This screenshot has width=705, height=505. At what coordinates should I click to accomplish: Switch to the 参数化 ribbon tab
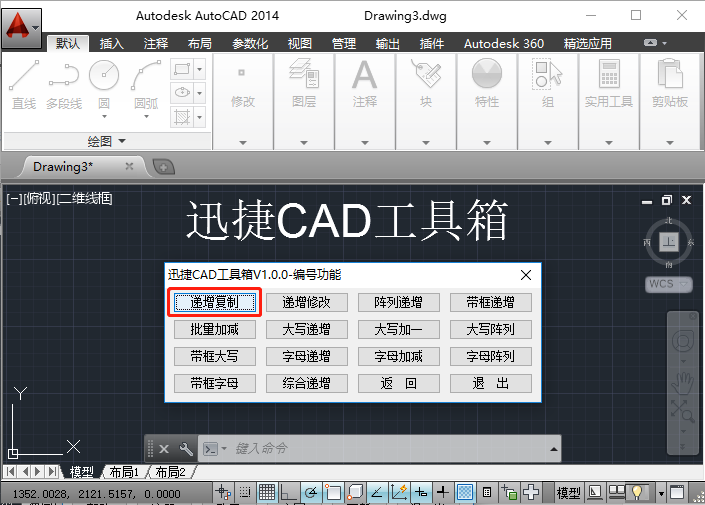coord(250,44)
